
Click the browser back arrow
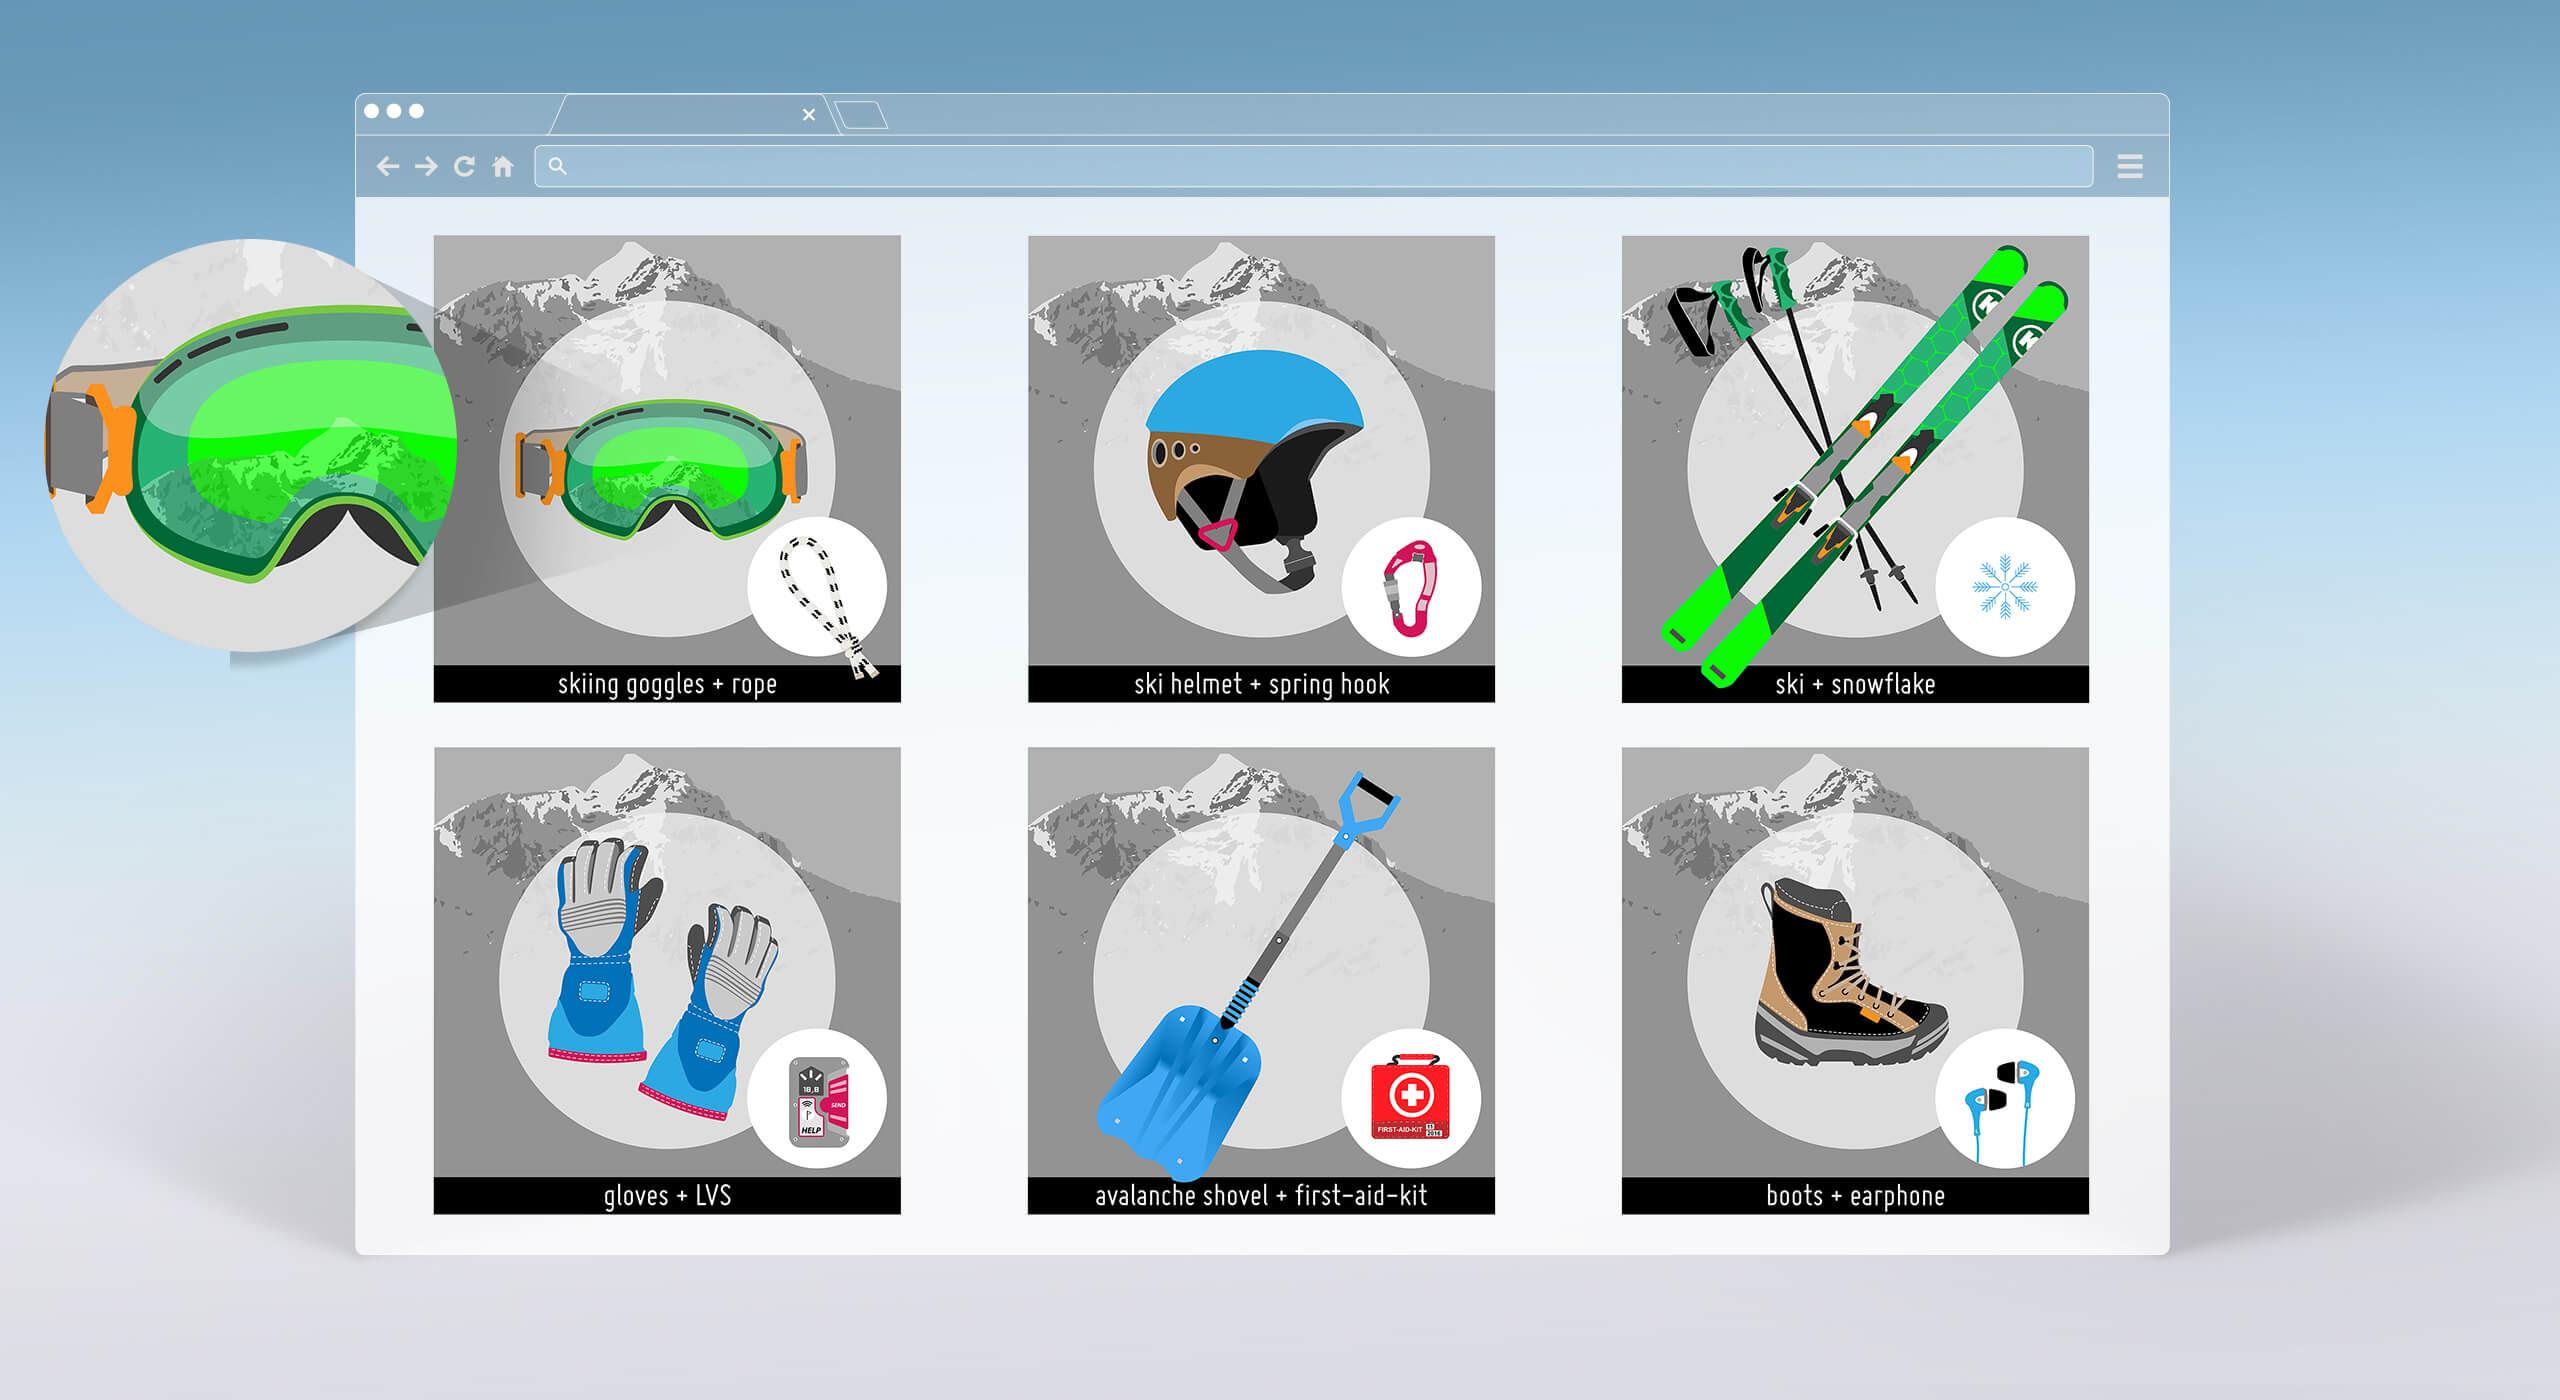click(388, 166)
